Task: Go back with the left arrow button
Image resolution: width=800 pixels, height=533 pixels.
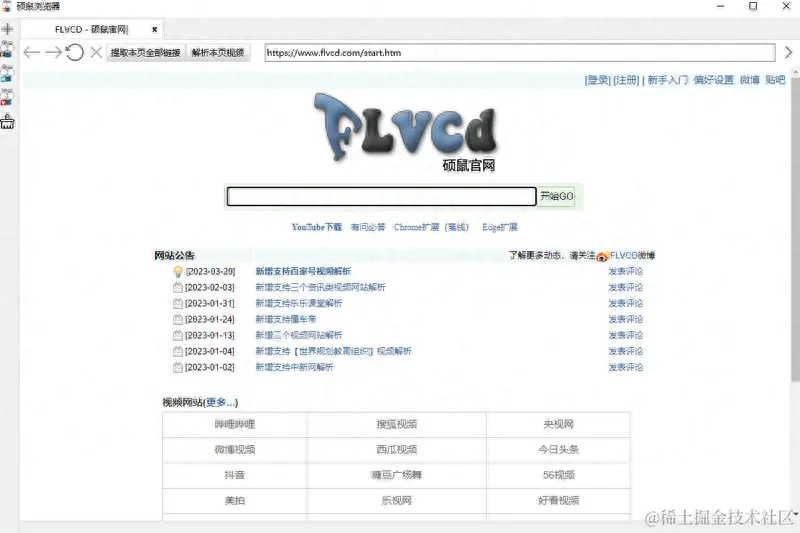Action: coord(32,52)
